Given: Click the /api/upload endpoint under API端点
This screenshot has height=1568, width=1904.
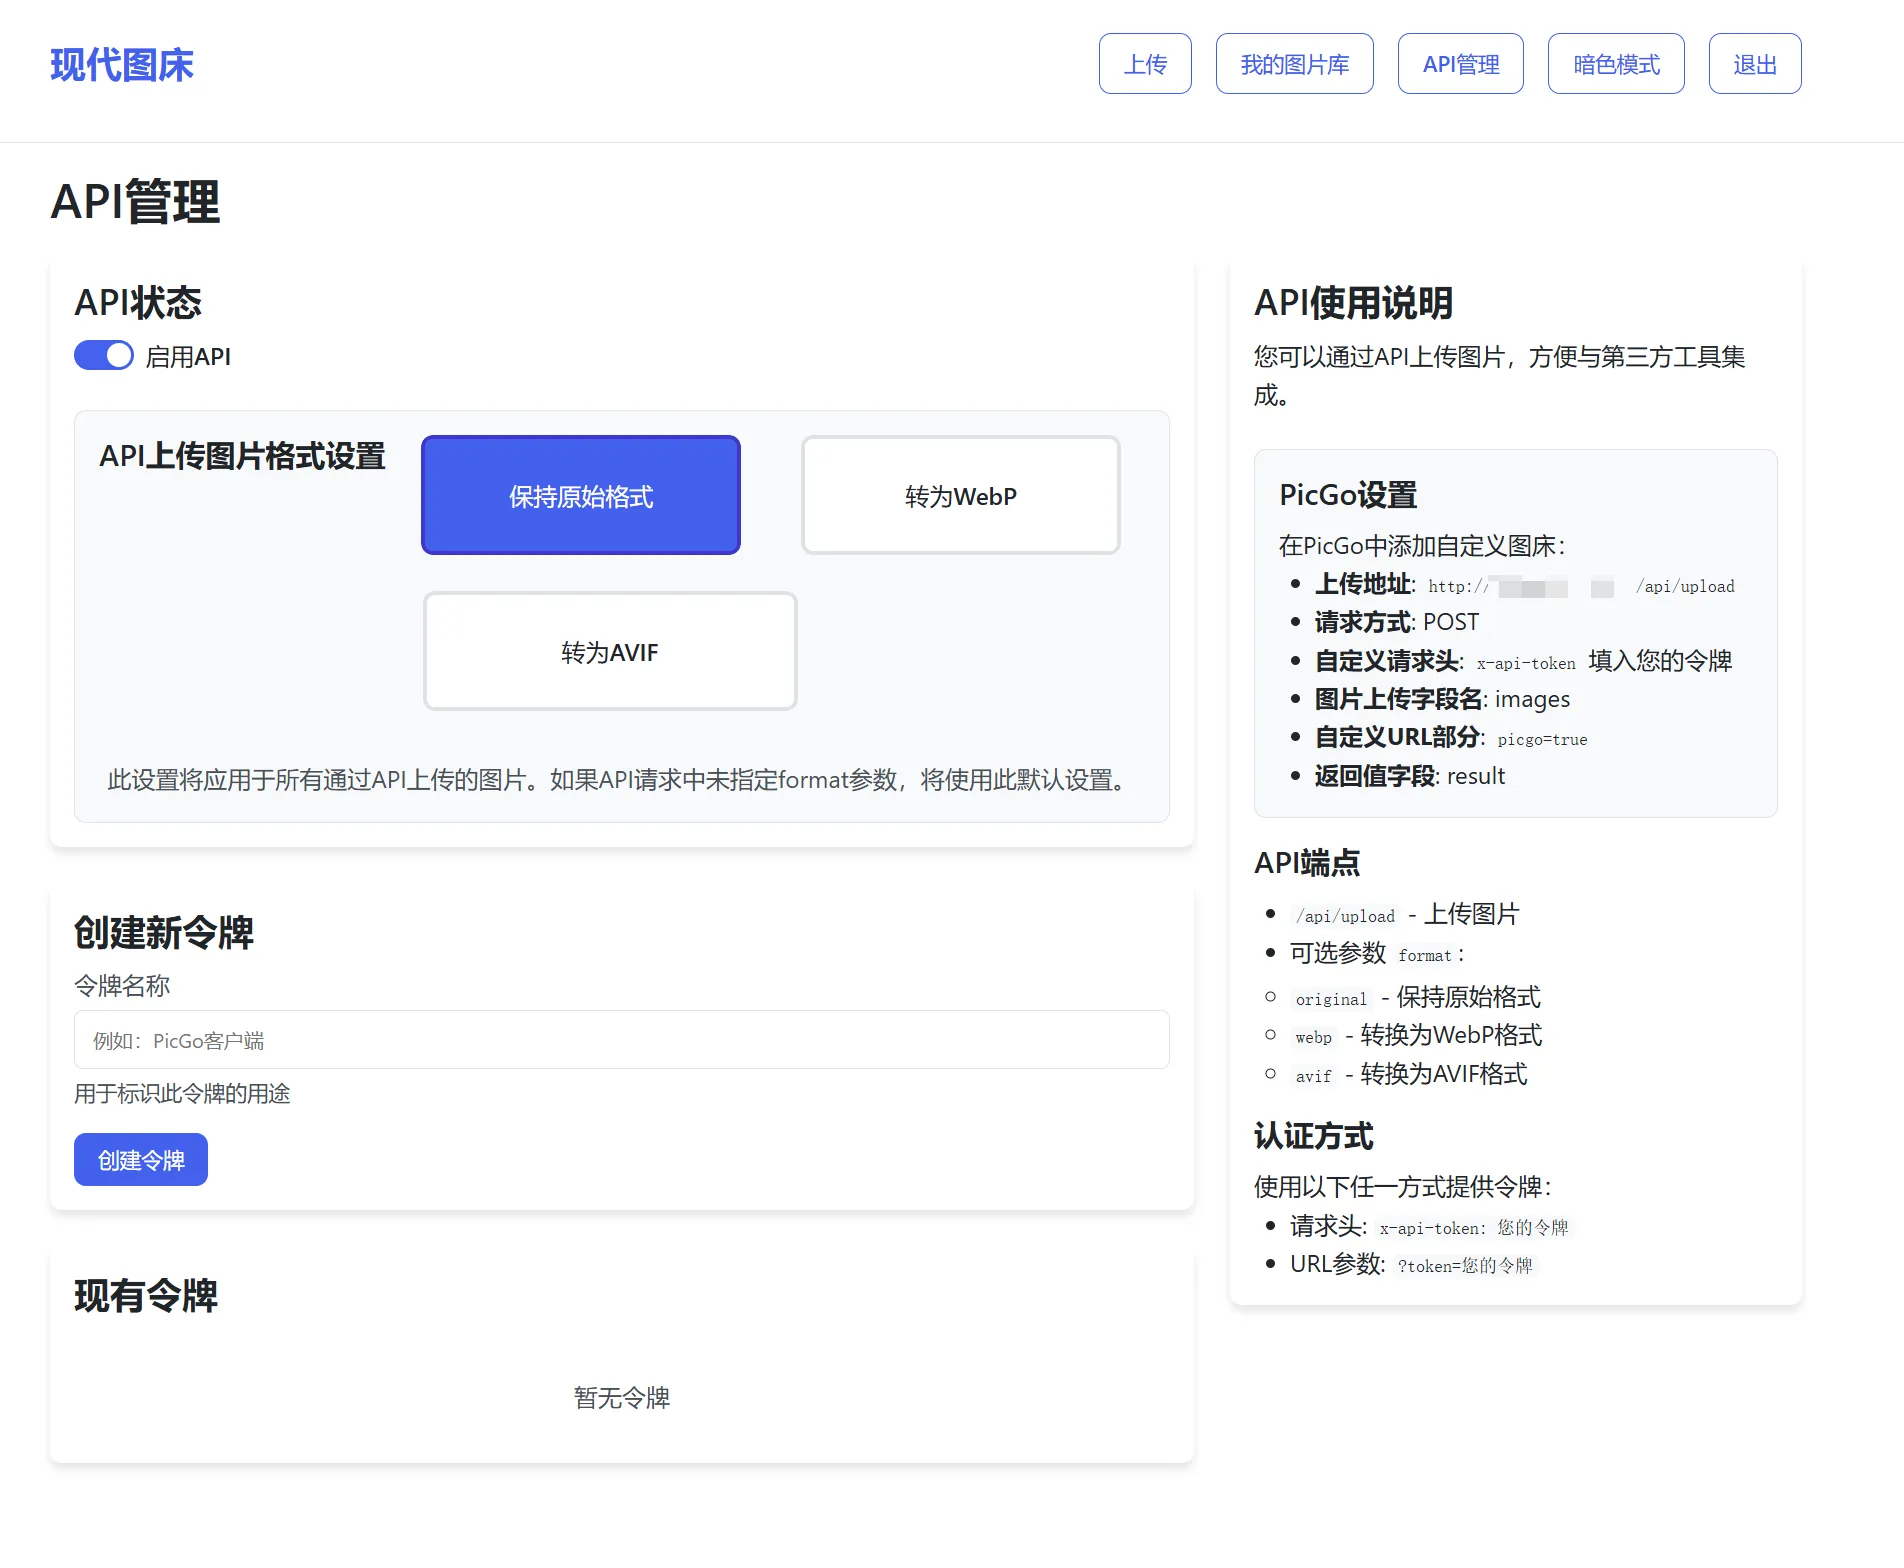Looking at the screenshot, I should click(1344, 916).
